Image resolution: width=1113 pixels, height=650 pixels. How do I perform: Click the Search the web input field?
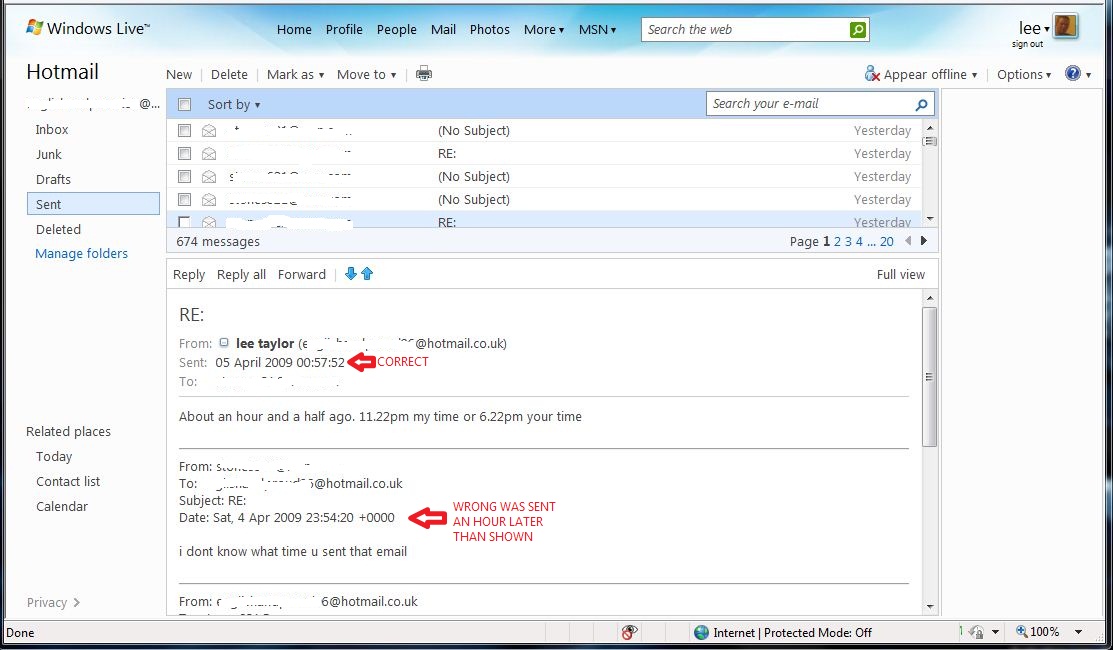(x=745, y=29)
